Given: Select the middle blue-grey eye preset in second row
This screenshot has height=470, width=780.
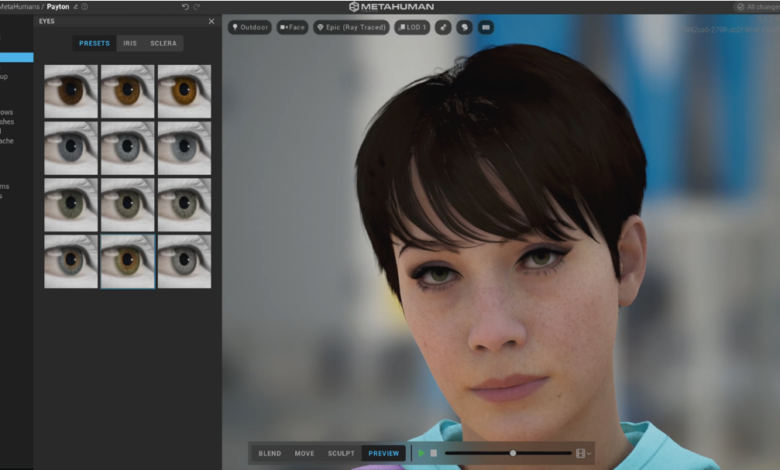Looking at the screenshot, I should point(128,148).
